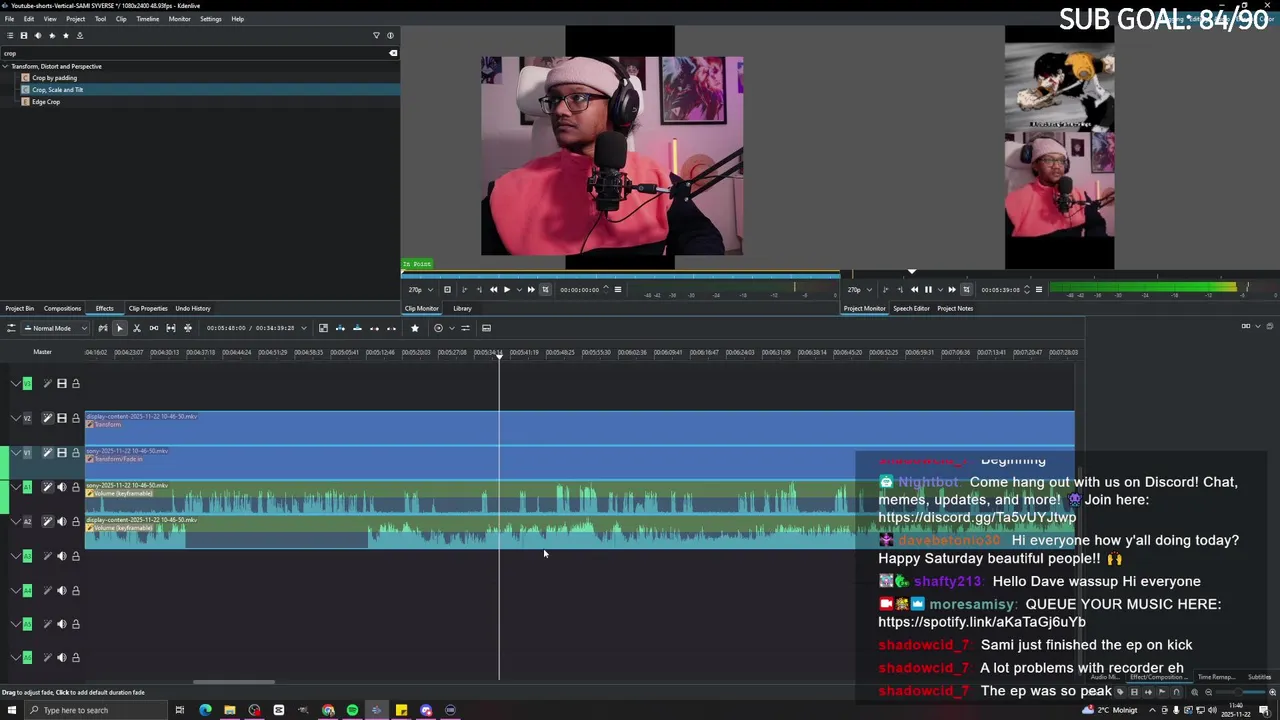Hide video track V2 with filmstrip icon
Image resolution: width=1280 pixels, height=720 pixels.
[61, 418]
